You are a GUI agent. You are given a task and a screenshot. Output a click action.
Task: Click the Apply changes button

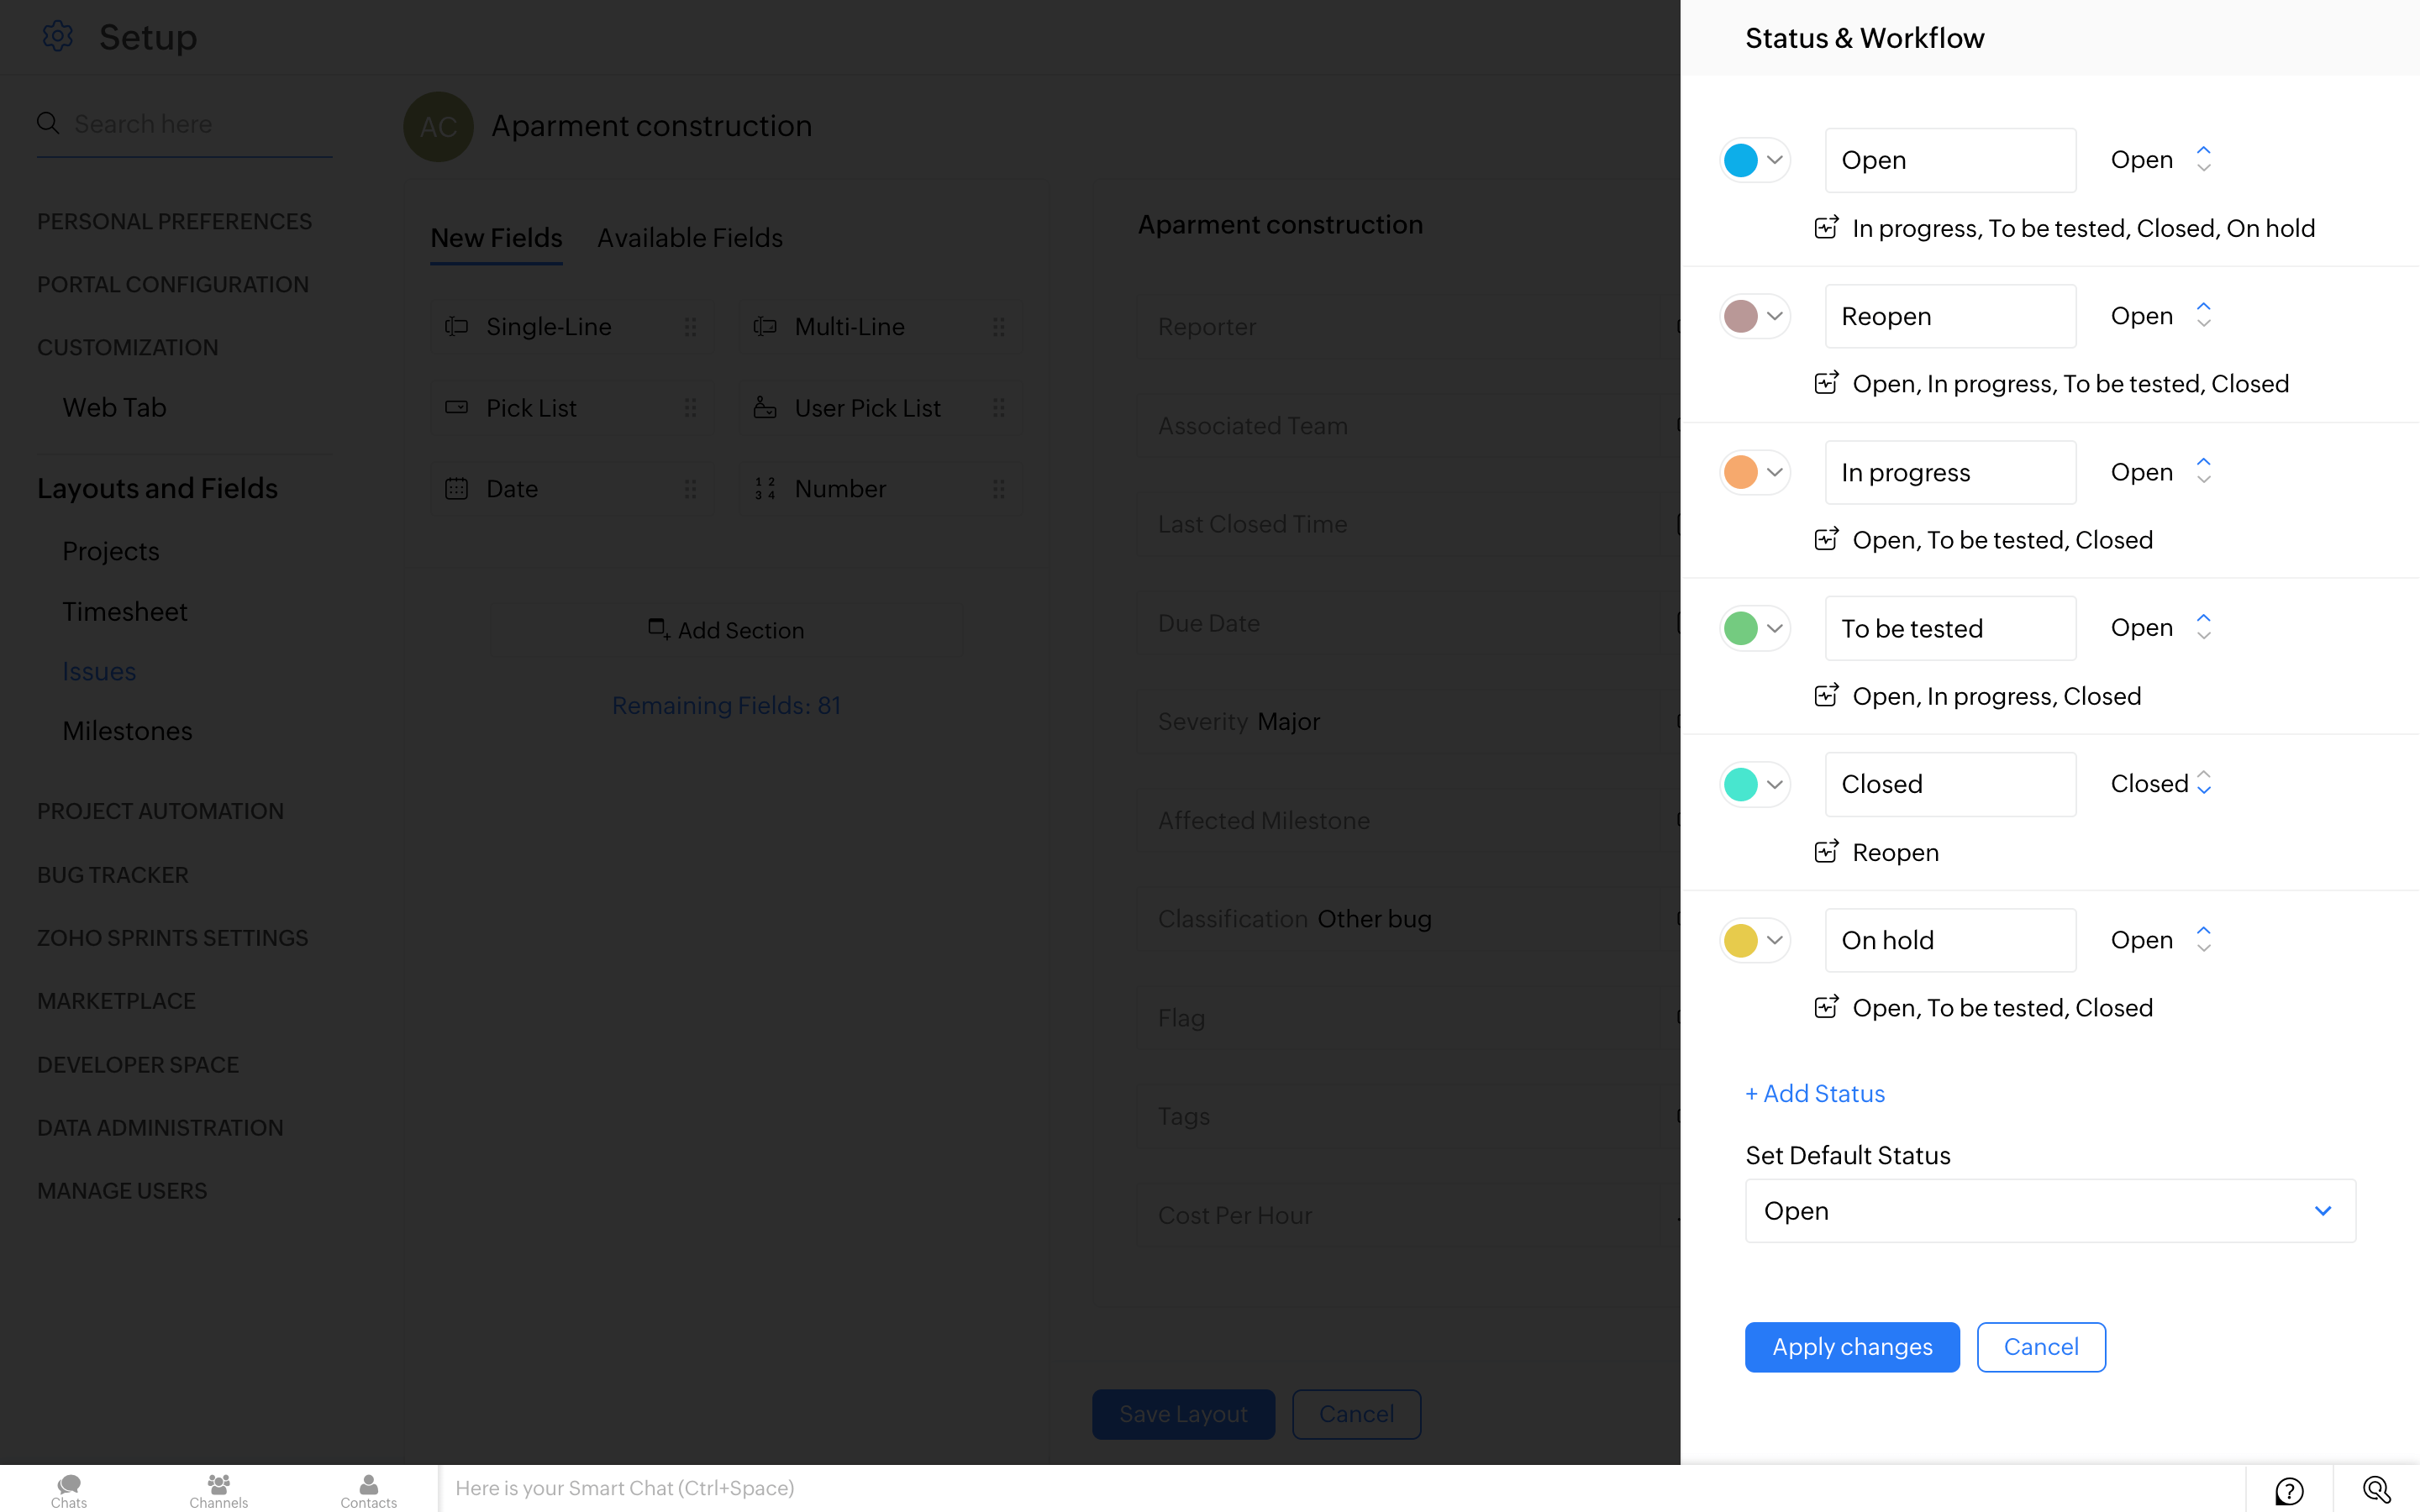tap(1852, 1347)
